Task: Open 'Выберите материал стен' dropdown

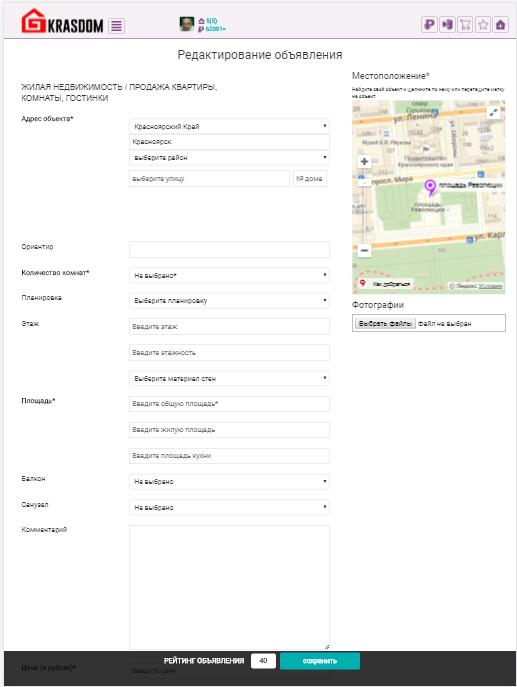Action: pos(229,378)
